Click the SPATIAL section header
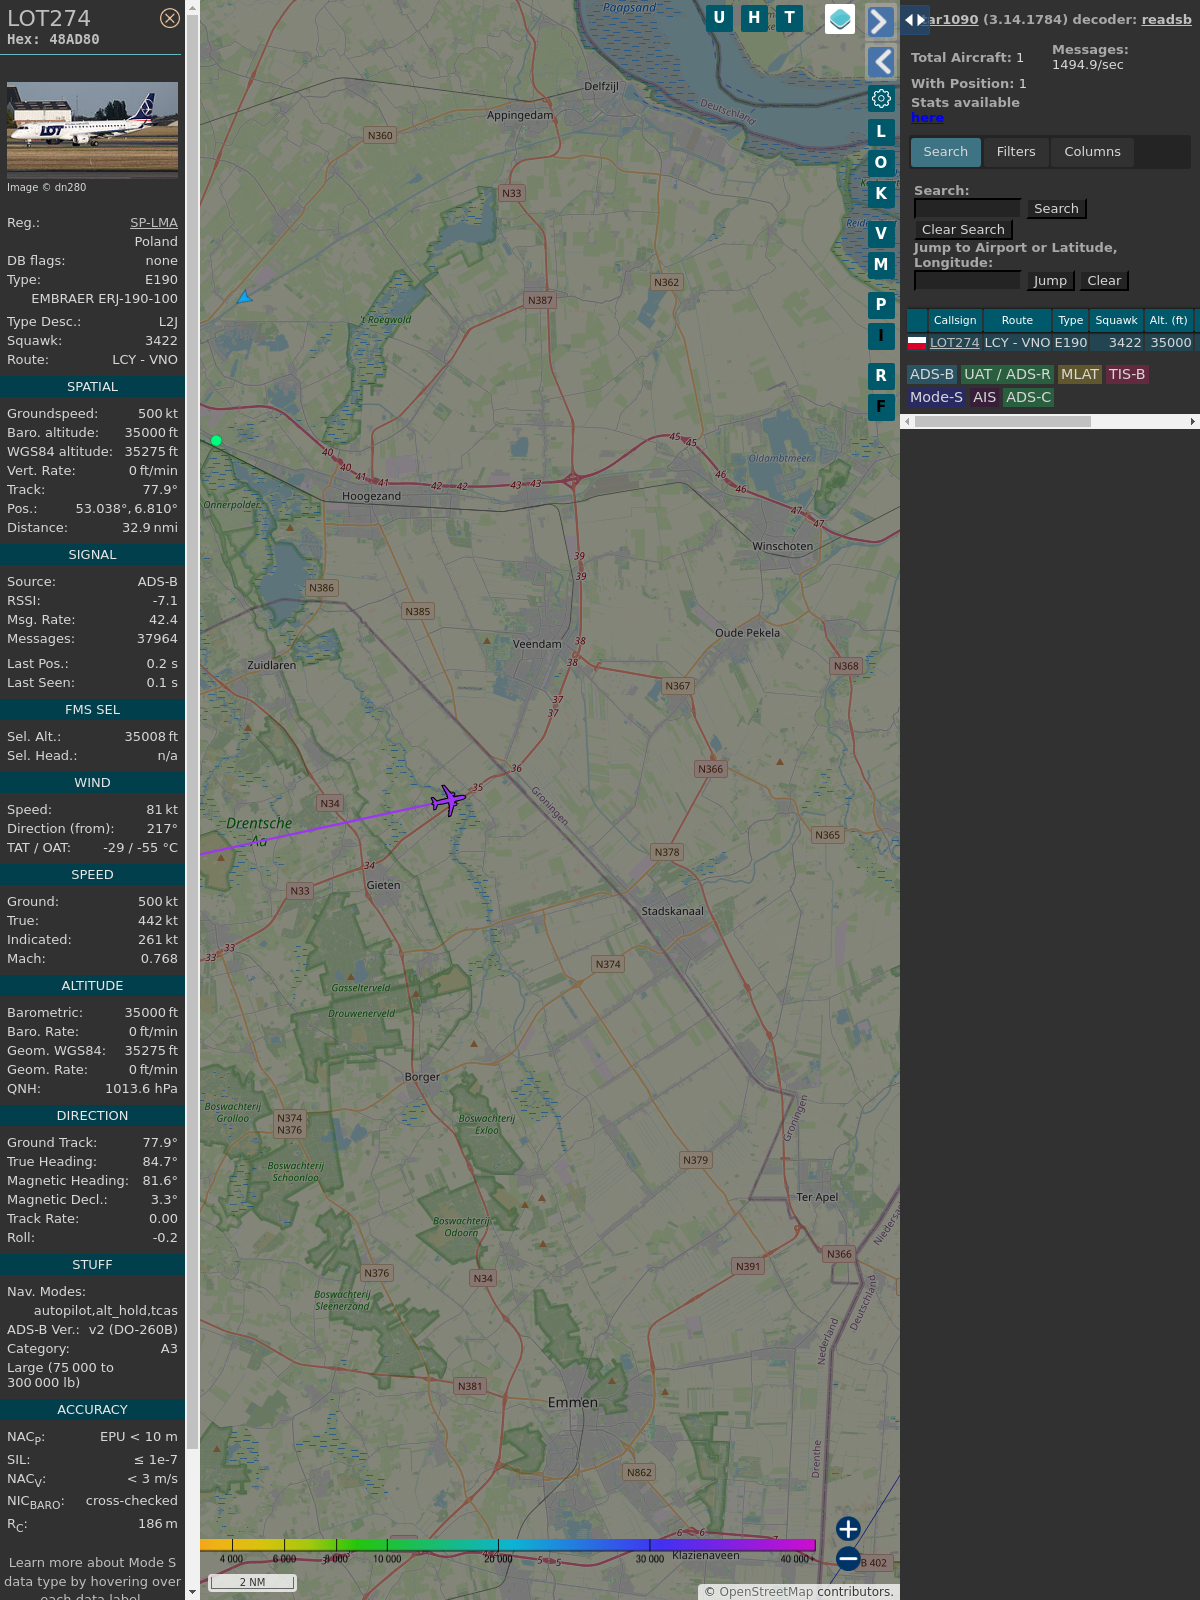Viewport: 1200px width, 1600px height. click(x=92, y=386)
